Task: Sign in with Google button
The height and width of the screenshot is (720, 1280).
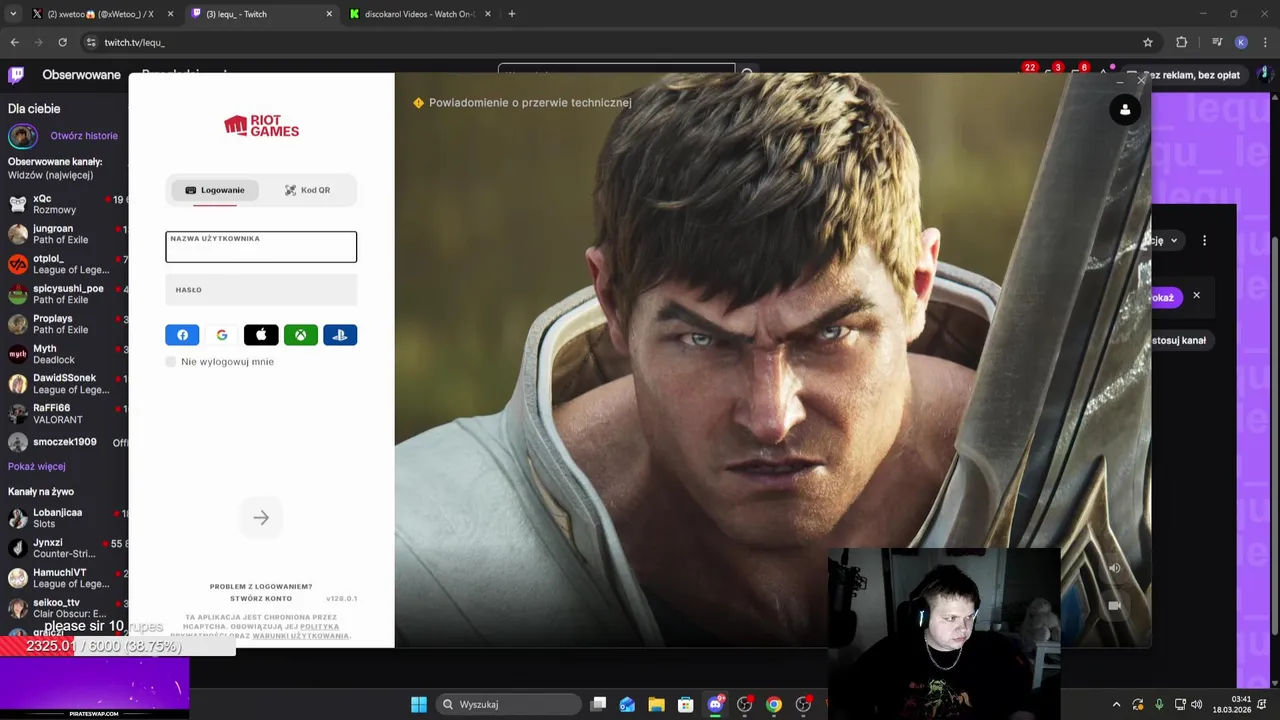Action: [x=222, y=335]
